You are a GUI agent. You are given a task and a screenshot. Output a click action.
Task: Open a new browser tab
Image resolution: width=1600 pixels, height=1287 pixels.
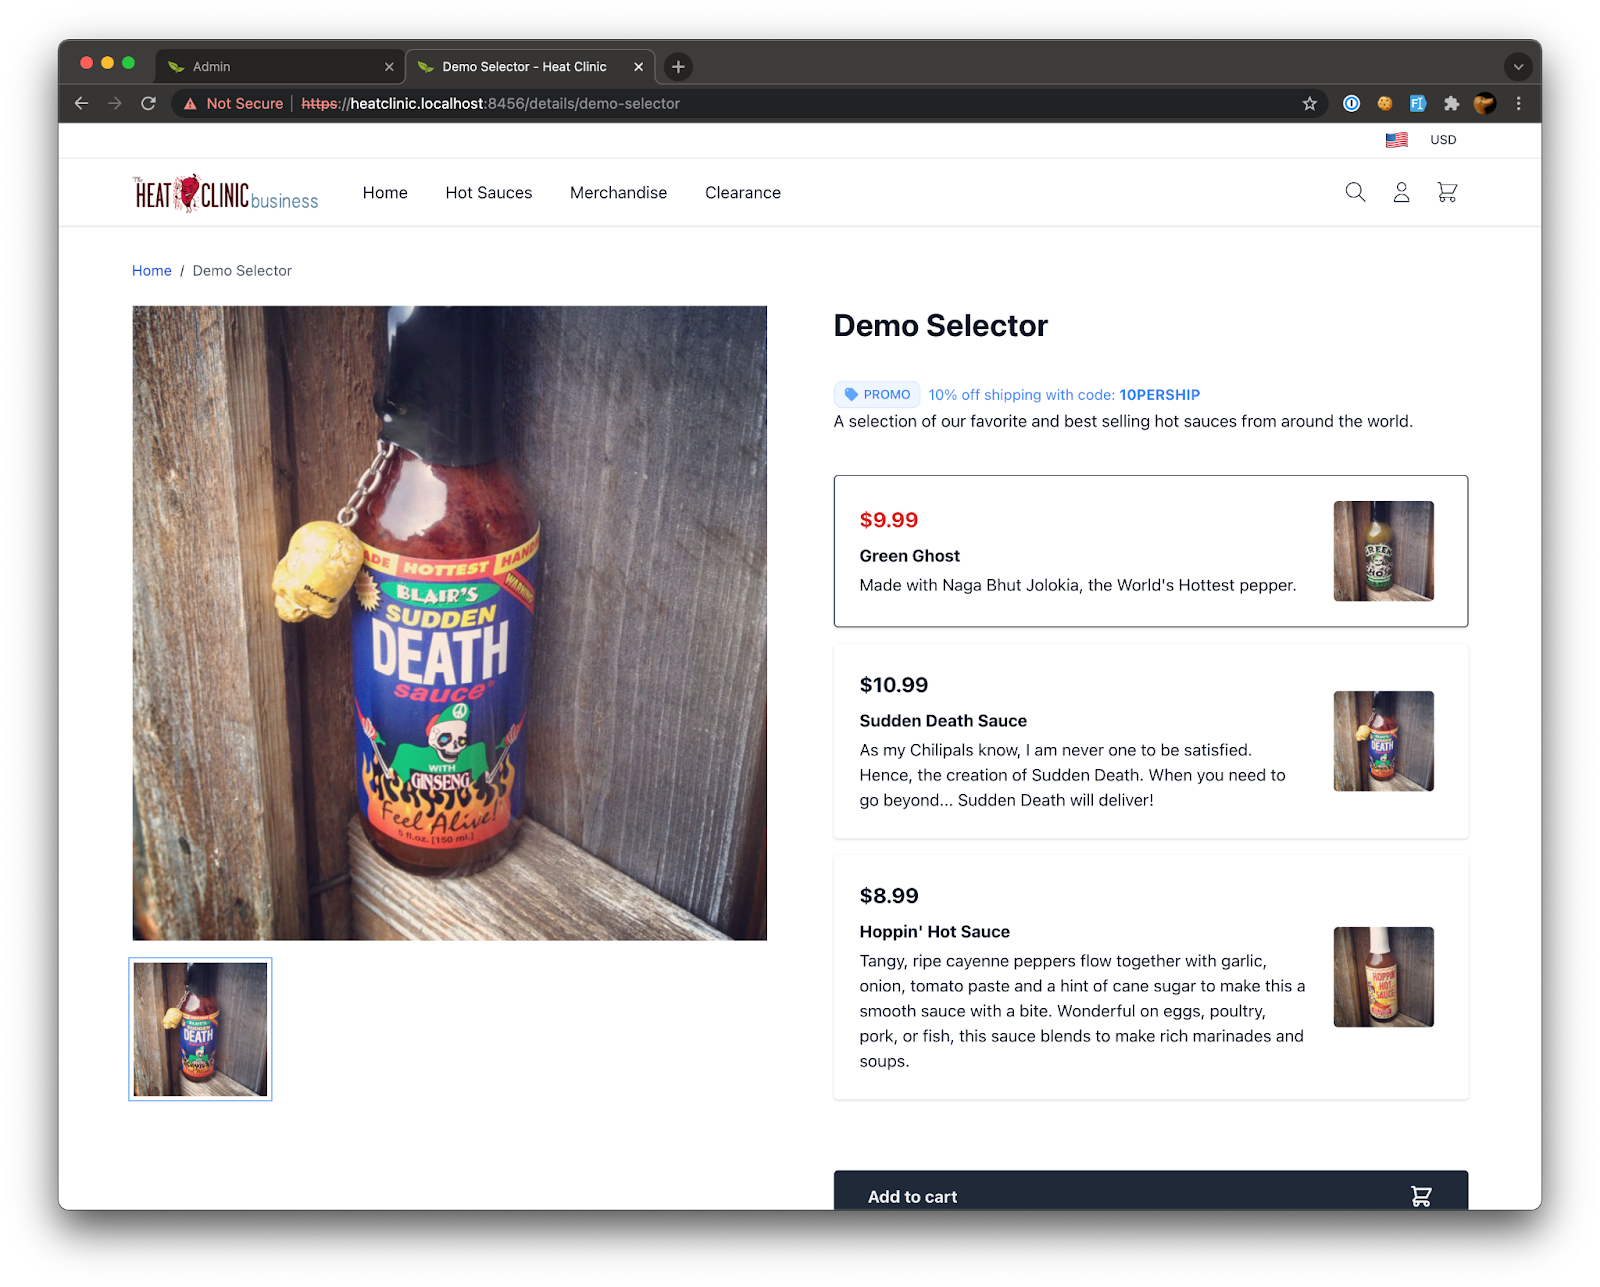[678, 66]
